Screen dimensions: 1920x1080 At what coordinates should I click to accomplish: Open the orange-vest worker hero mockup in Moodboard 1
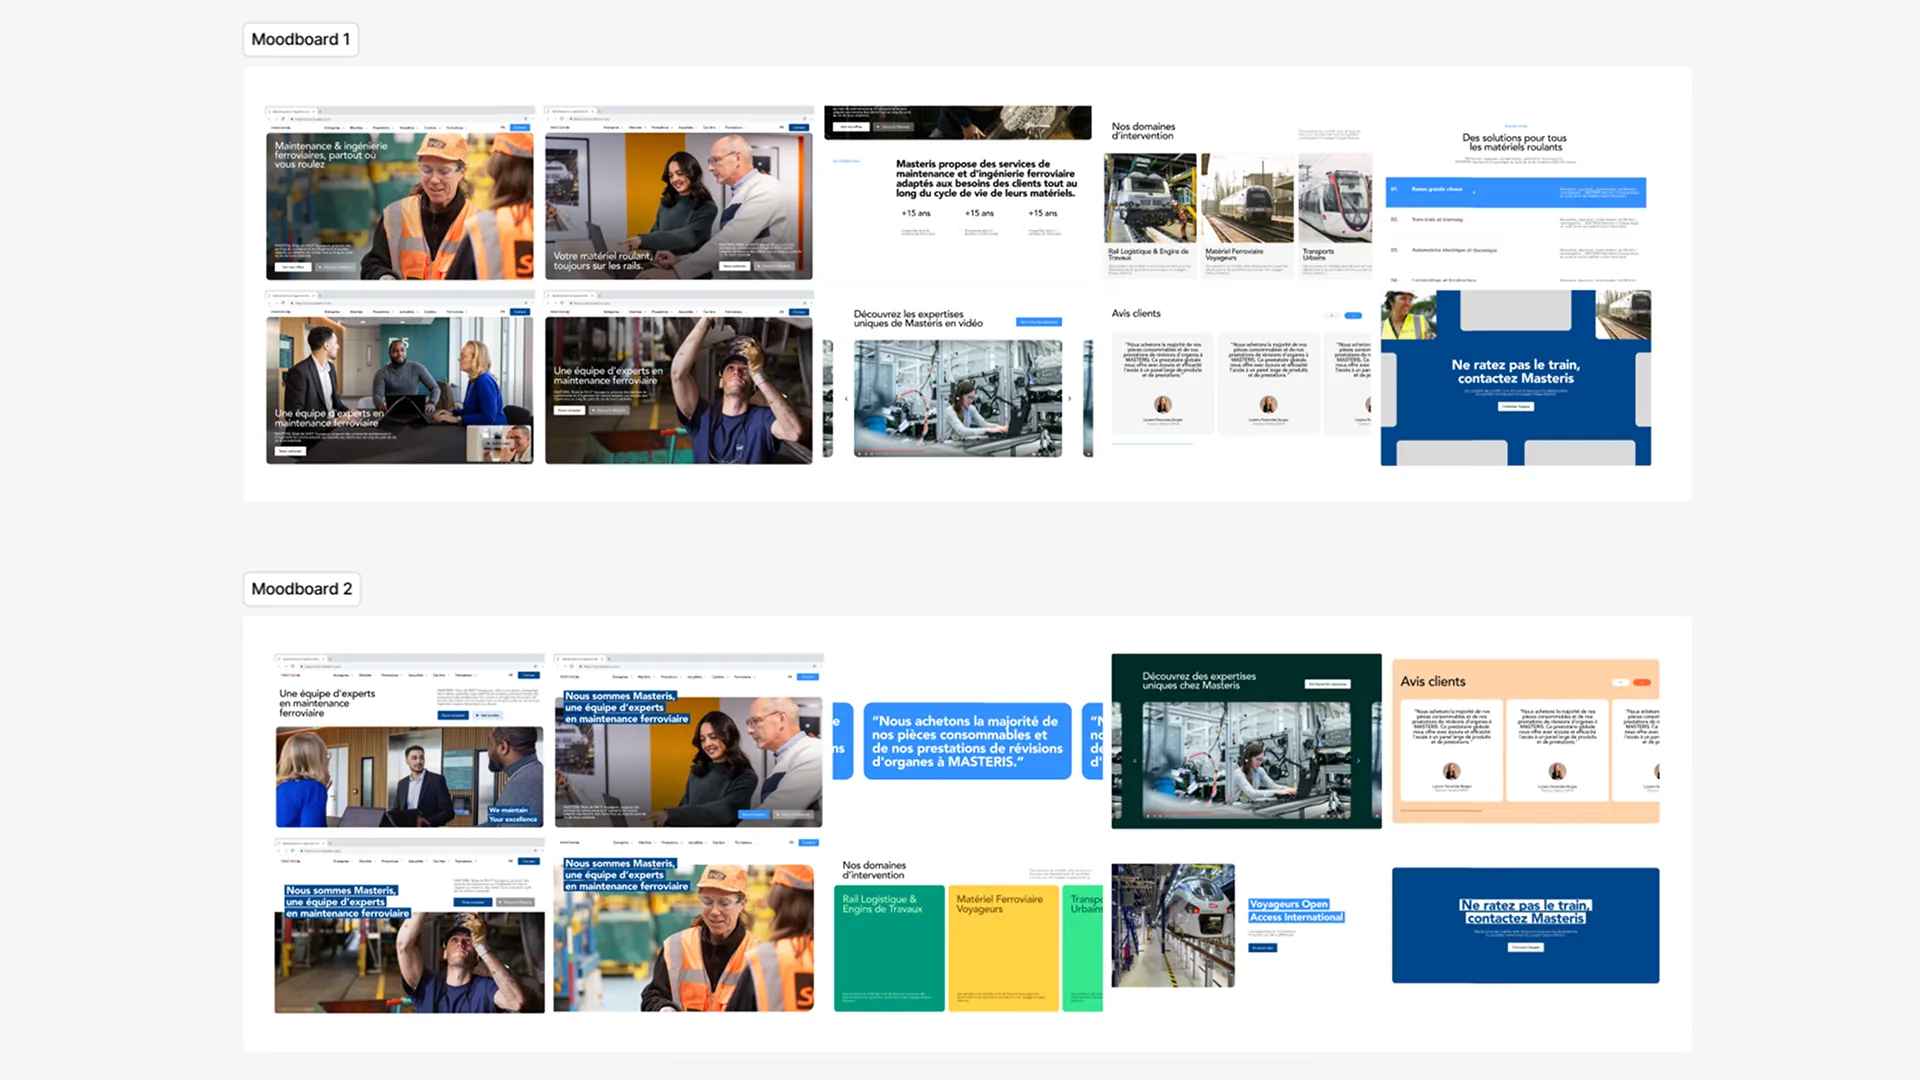click(399, 194)
